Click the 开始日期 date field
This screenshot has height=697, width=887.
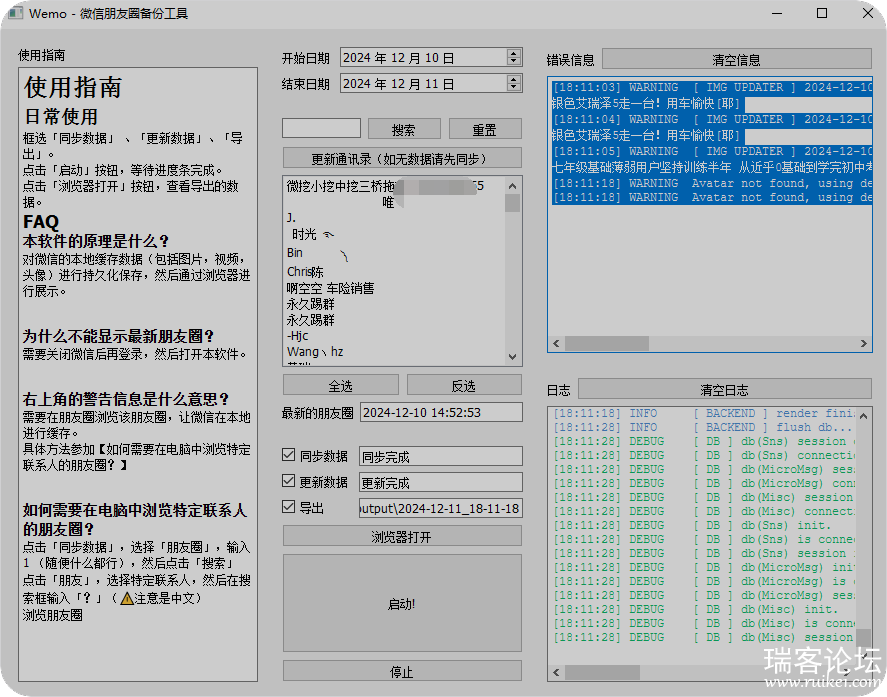click(x=430, y=58)
